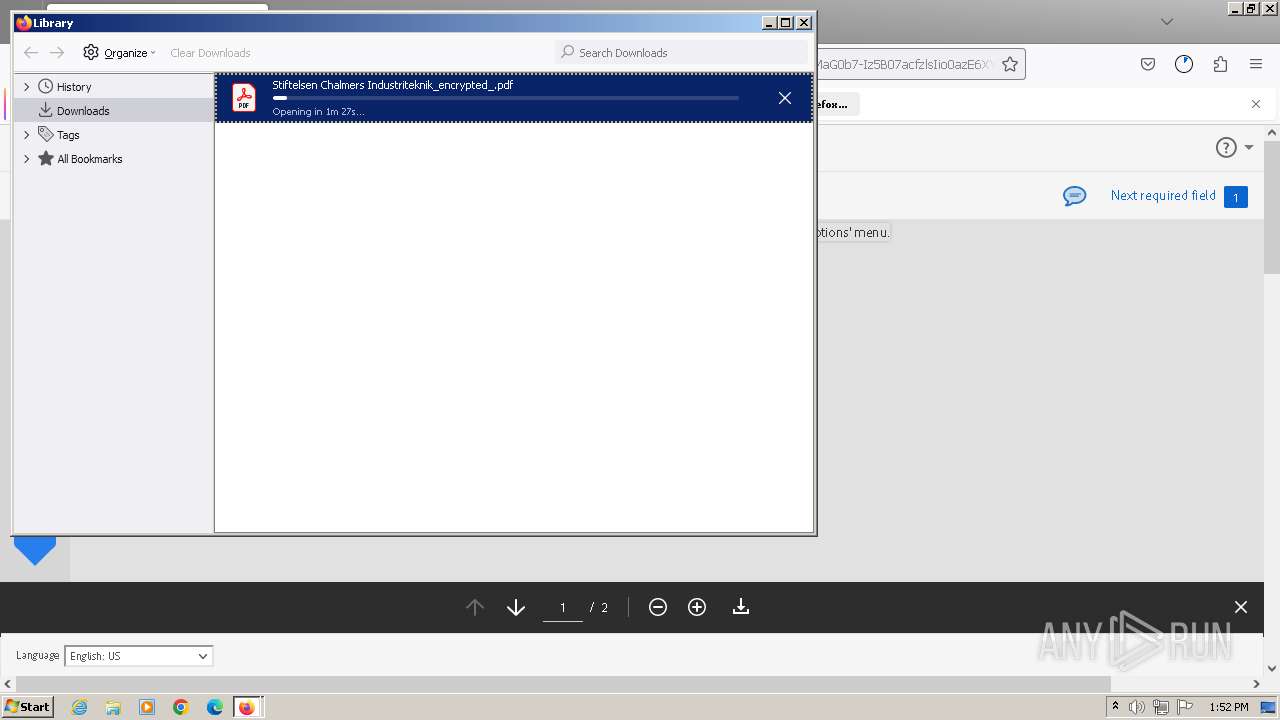Click the page vertical scrollbar thumb
1280x720 pixels.
[x=1272, y=206]
